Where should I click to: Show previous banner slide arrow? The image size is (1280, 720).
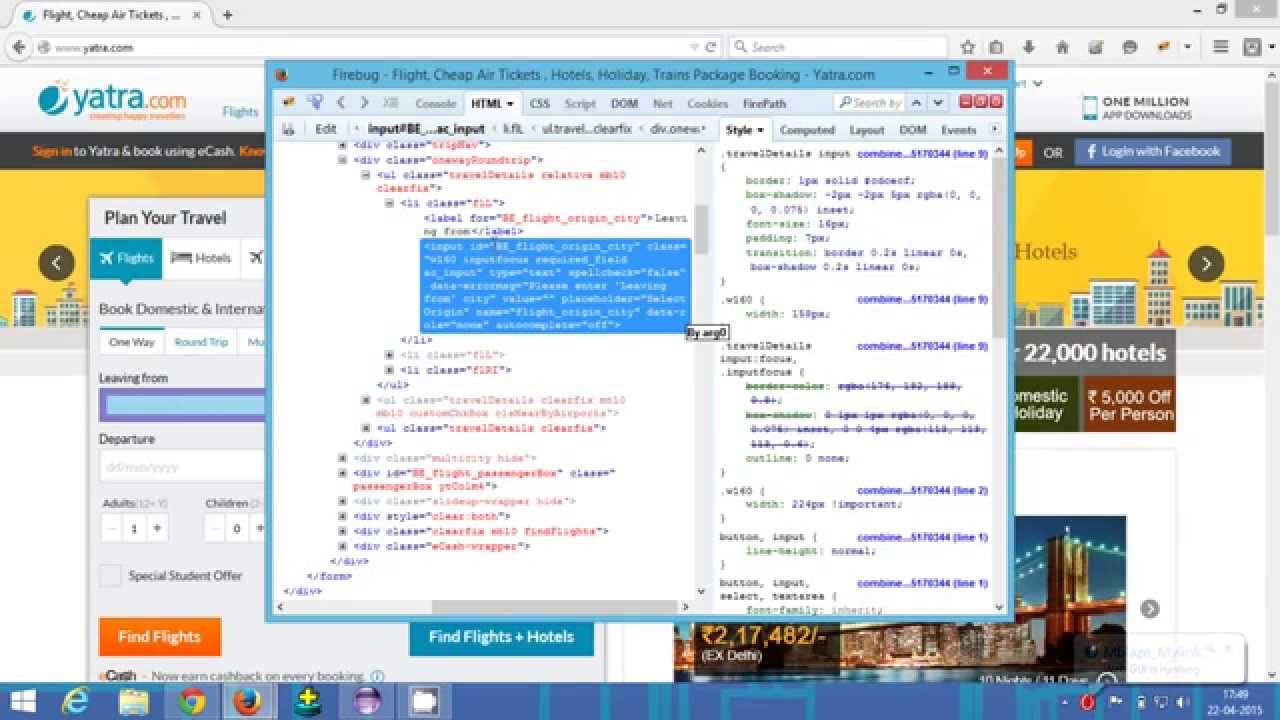coord(57,263)
